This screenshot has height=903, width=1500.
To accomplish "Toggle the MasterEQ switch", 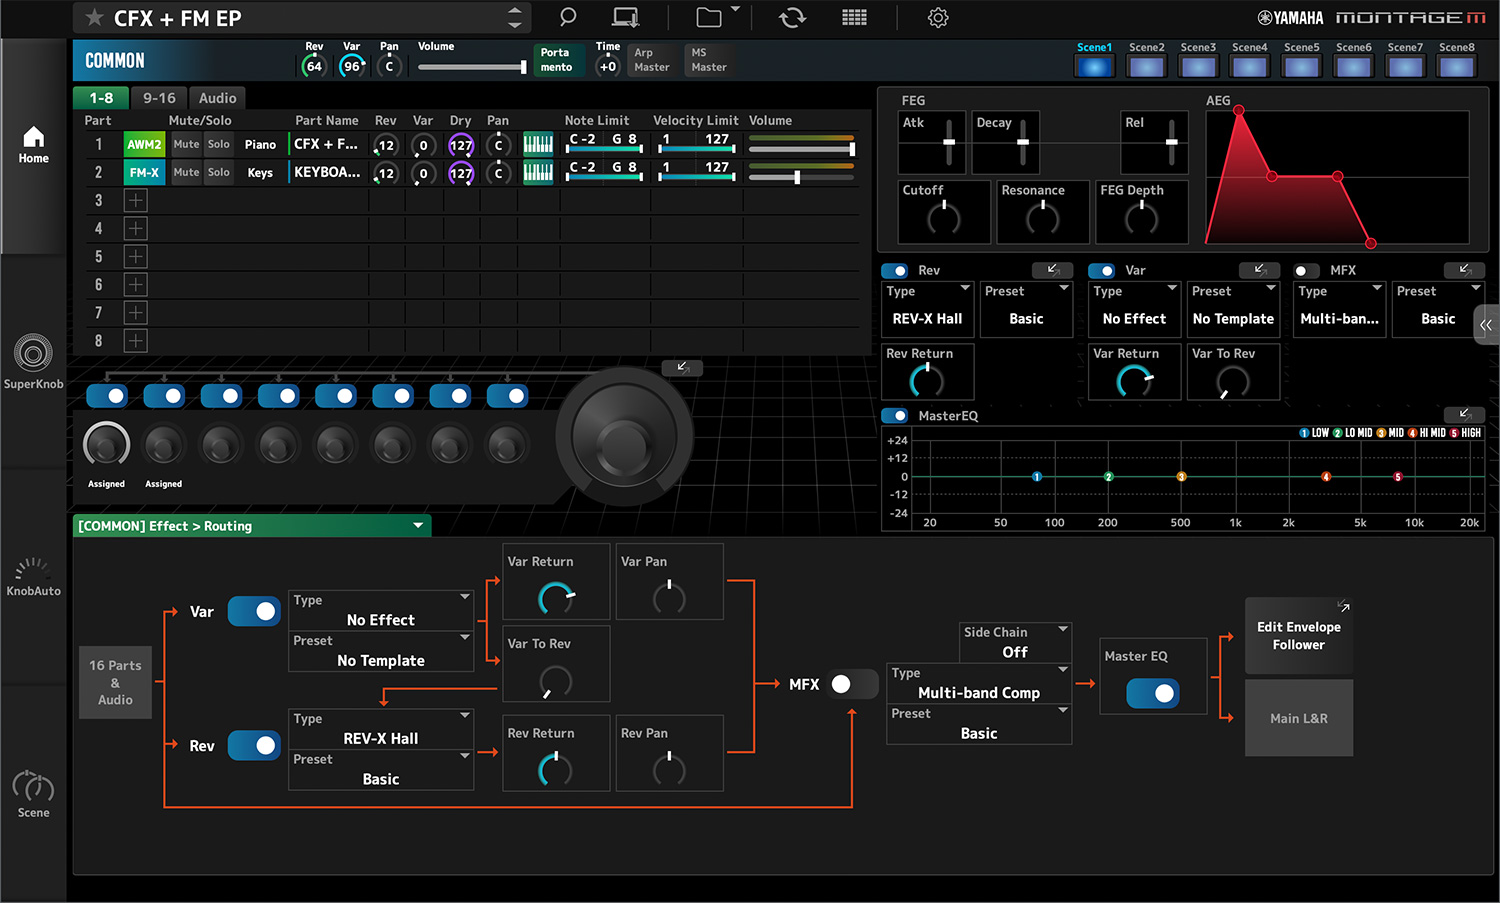I will (895, 415).
